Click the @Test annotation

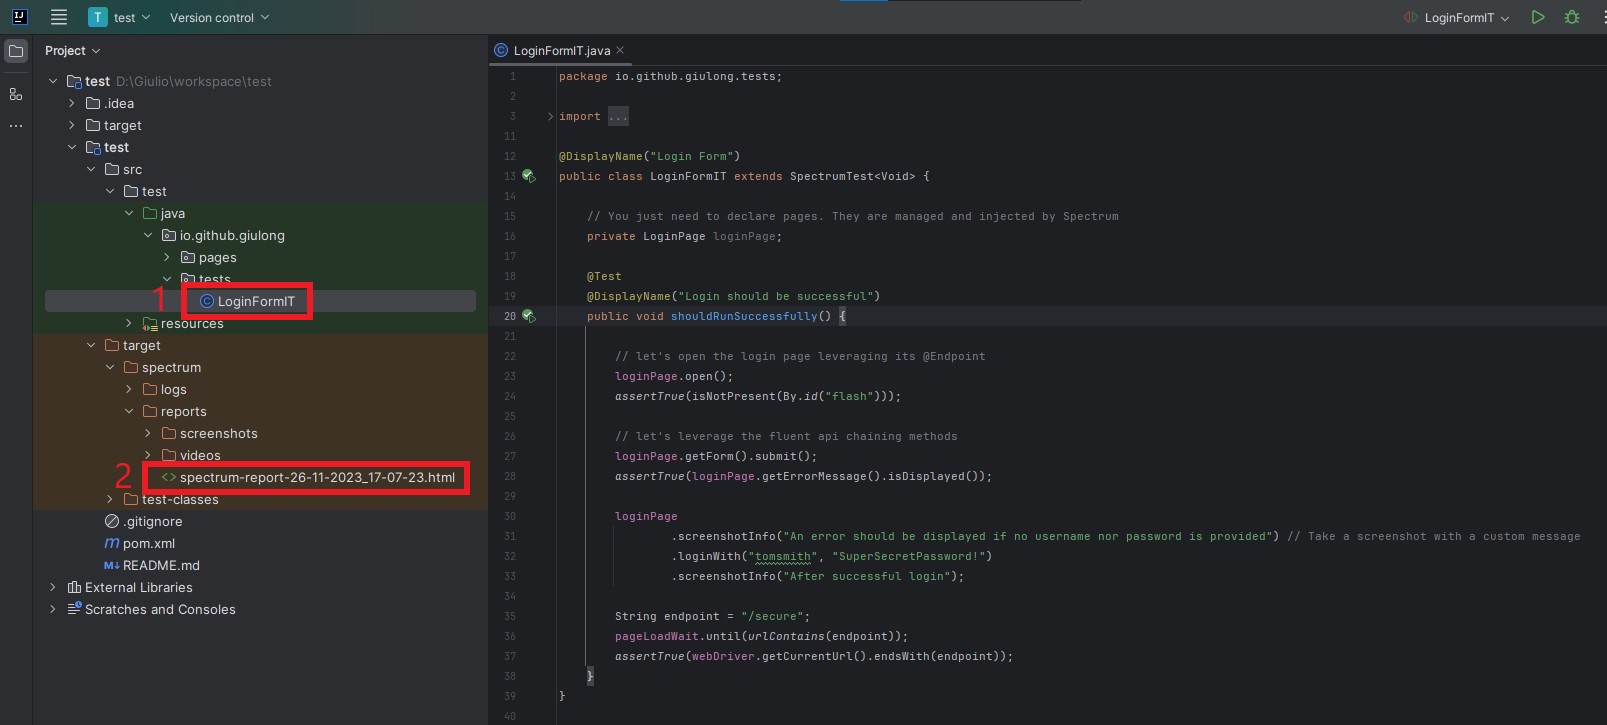(604, 276)
